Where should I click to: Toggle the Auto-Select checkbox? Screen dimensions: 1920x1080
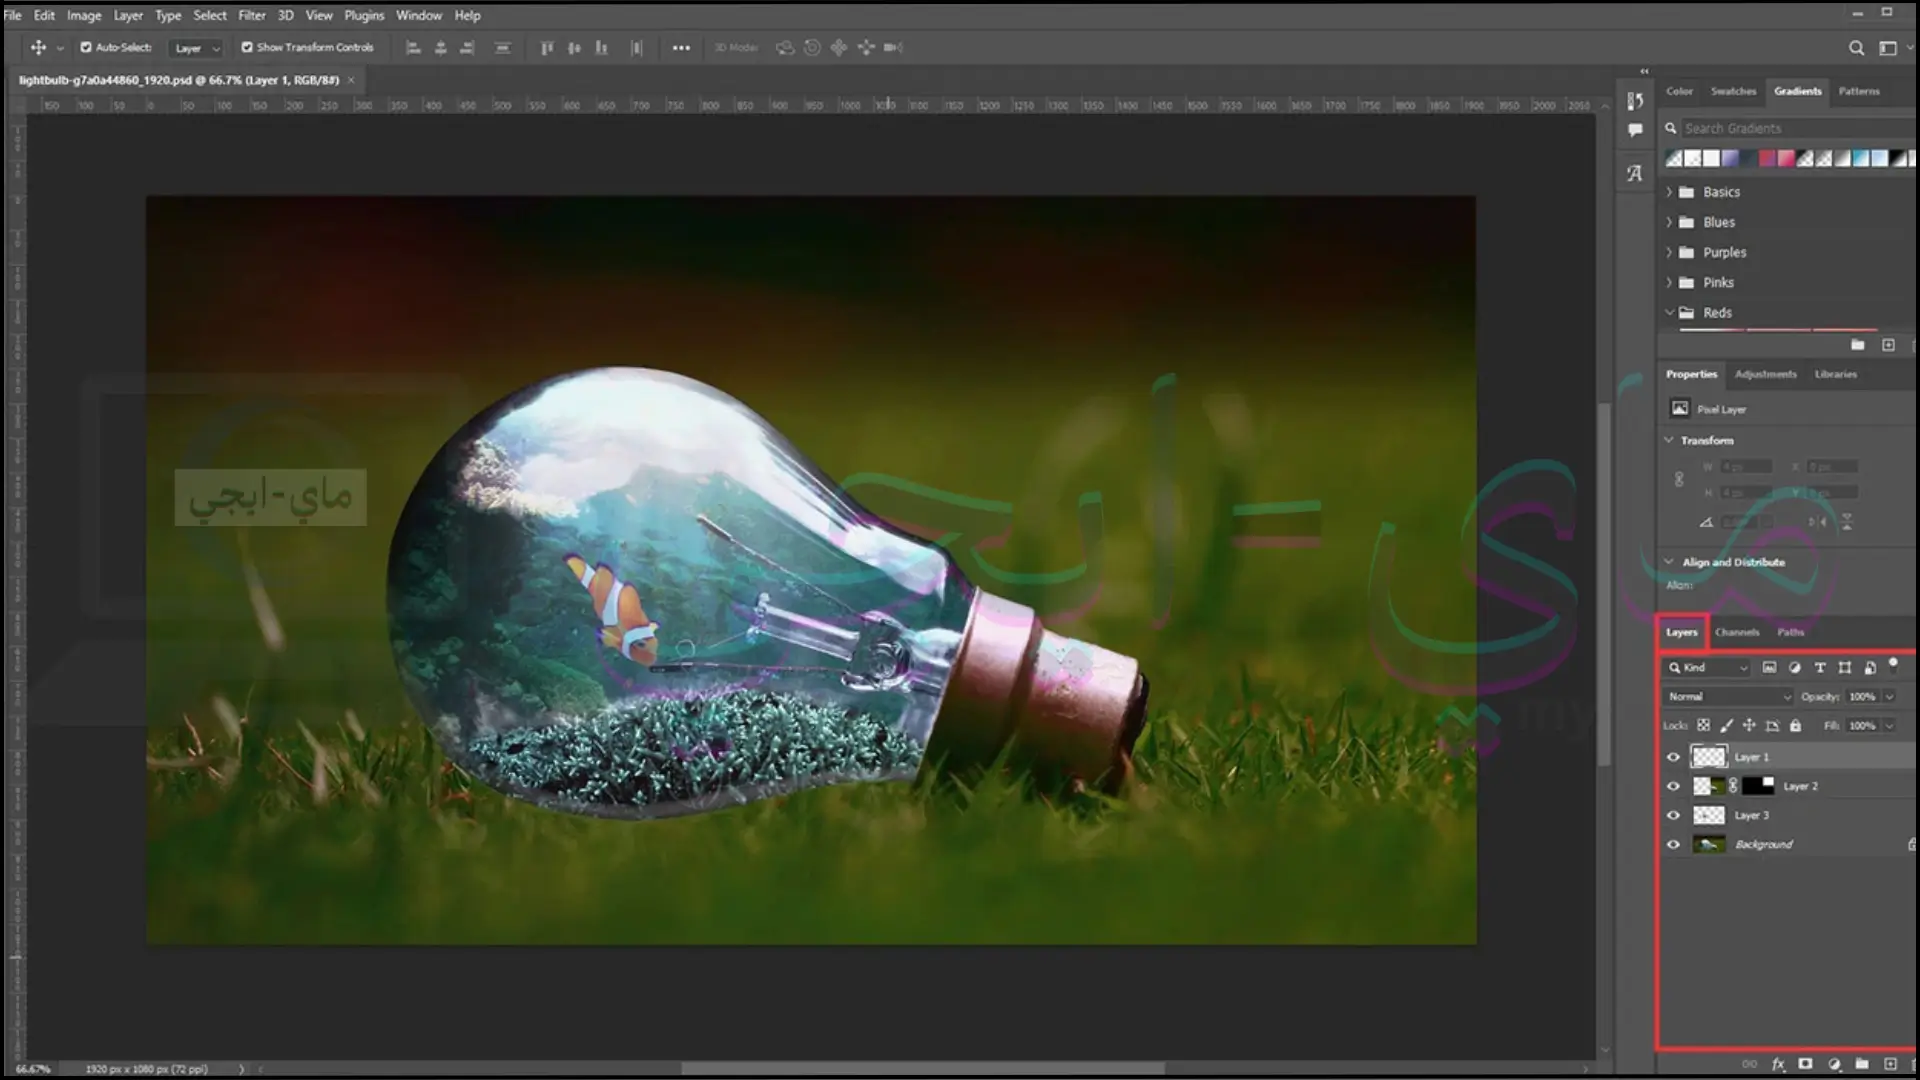coord(86,47)
